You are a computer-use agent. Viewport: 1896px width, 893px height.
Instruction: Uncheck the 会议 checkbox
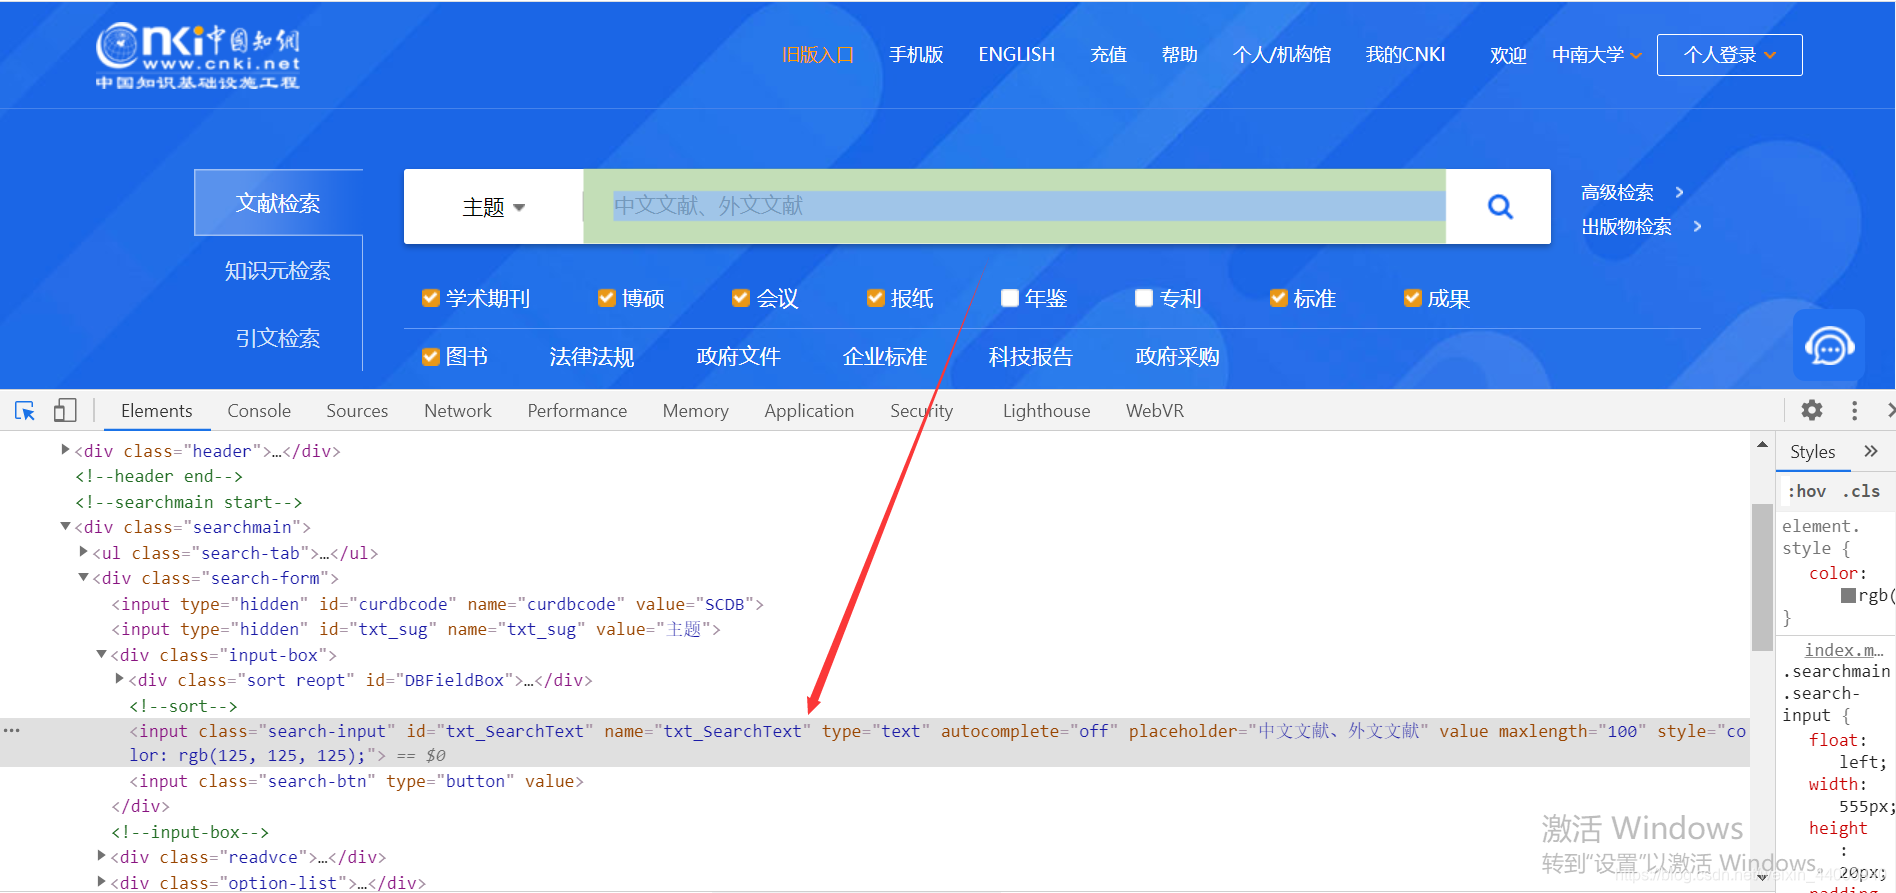click(741, 298)
